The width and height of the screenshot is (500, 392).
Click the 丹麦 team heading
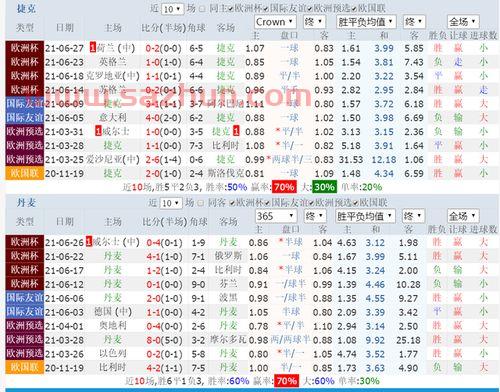pos(26,202)
